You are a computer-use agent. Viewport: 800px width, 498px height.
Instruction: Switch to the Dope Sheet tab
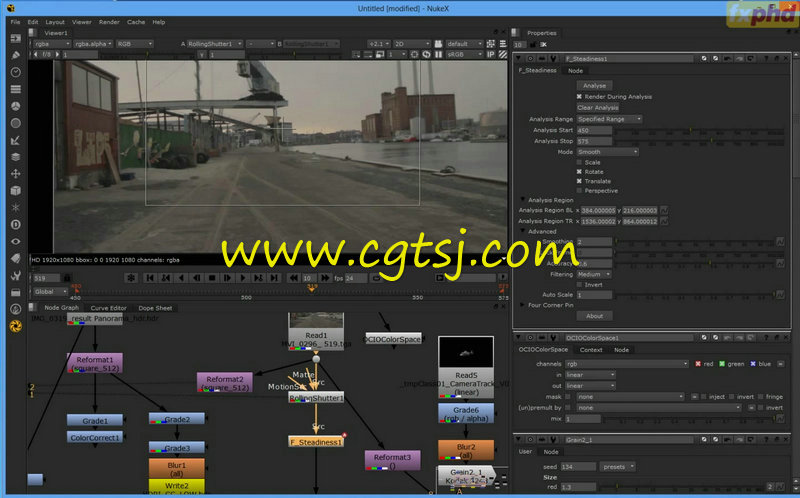155,308
